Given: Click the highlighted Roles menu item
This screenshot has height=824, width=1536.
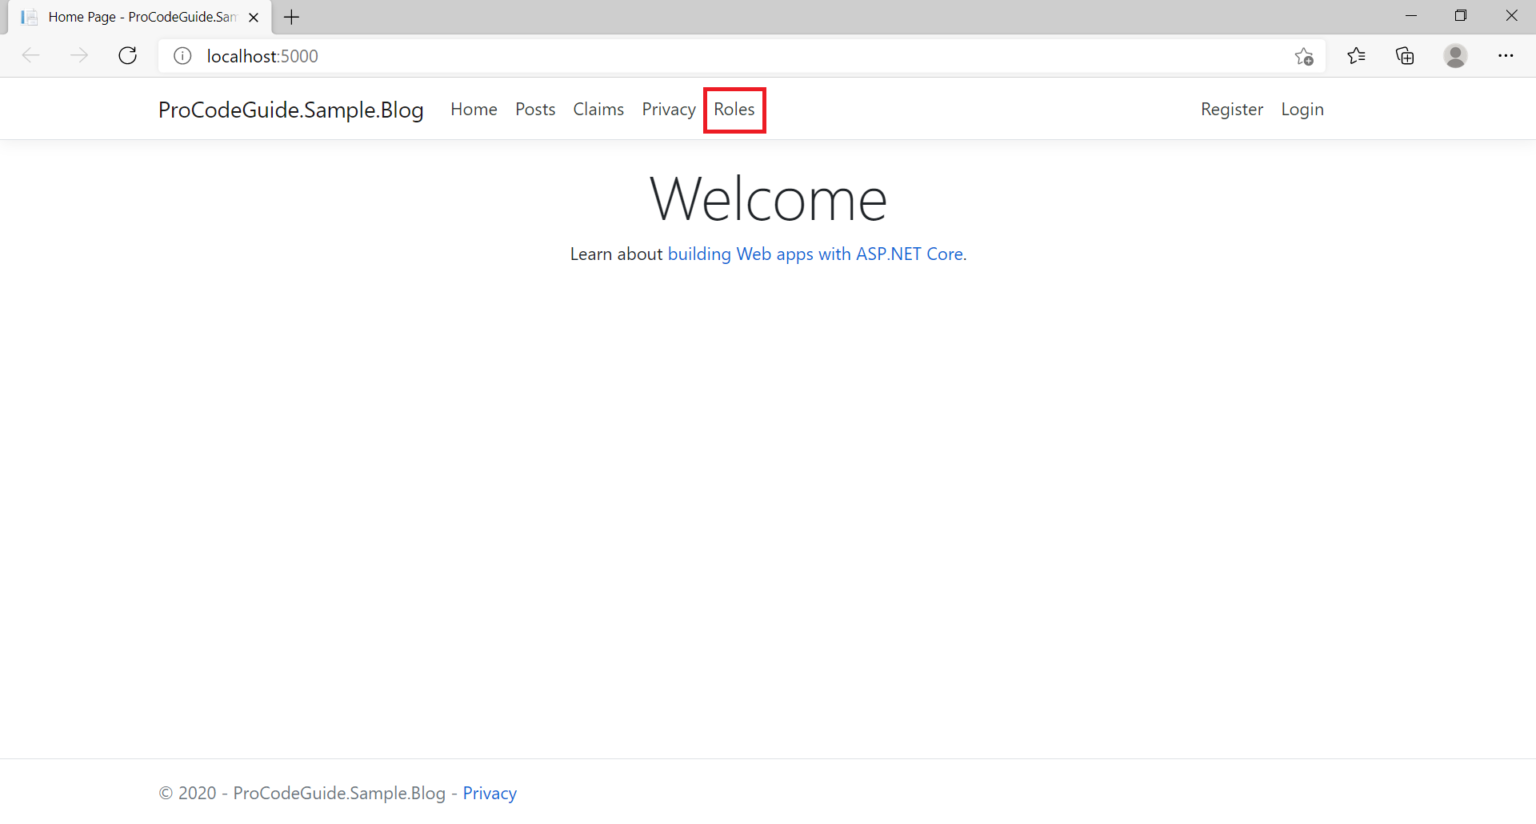Looking at the screenshot, I should [734, 109].
